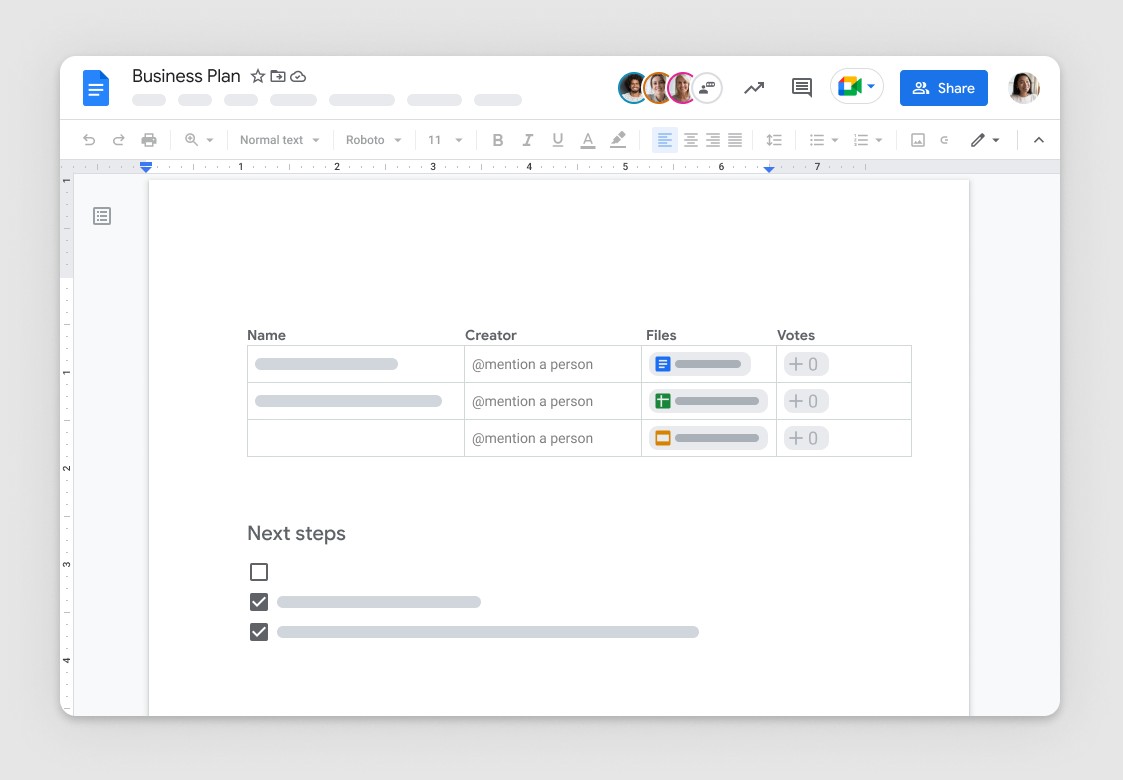Check the empty Next steps checkbox
This screenshot has width=1123, height=780.
tap(259, 572)
